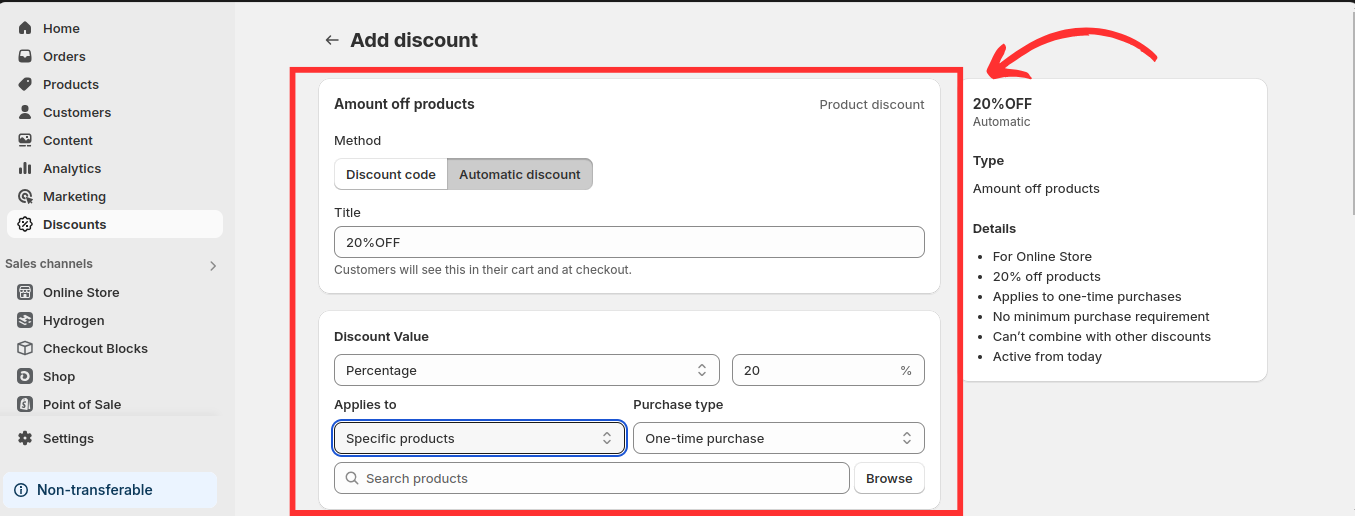The image size is (1355, 516).
Task: Go to Discounts in the sidebar
Action: 74,224
